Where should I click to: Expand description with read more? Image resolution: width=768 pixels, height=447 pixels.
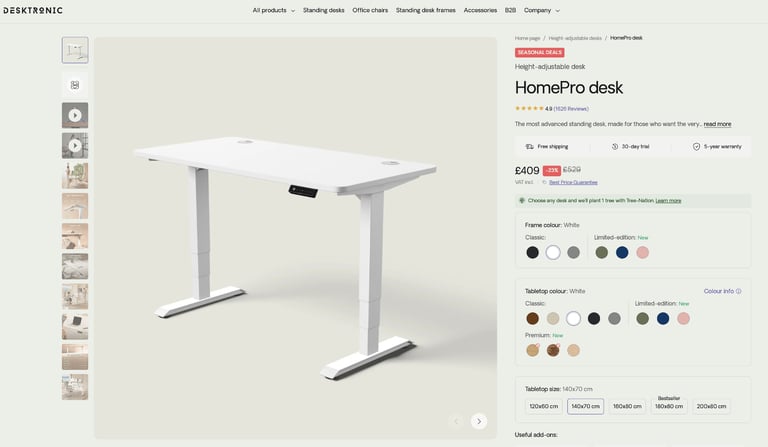coord(717,124)
